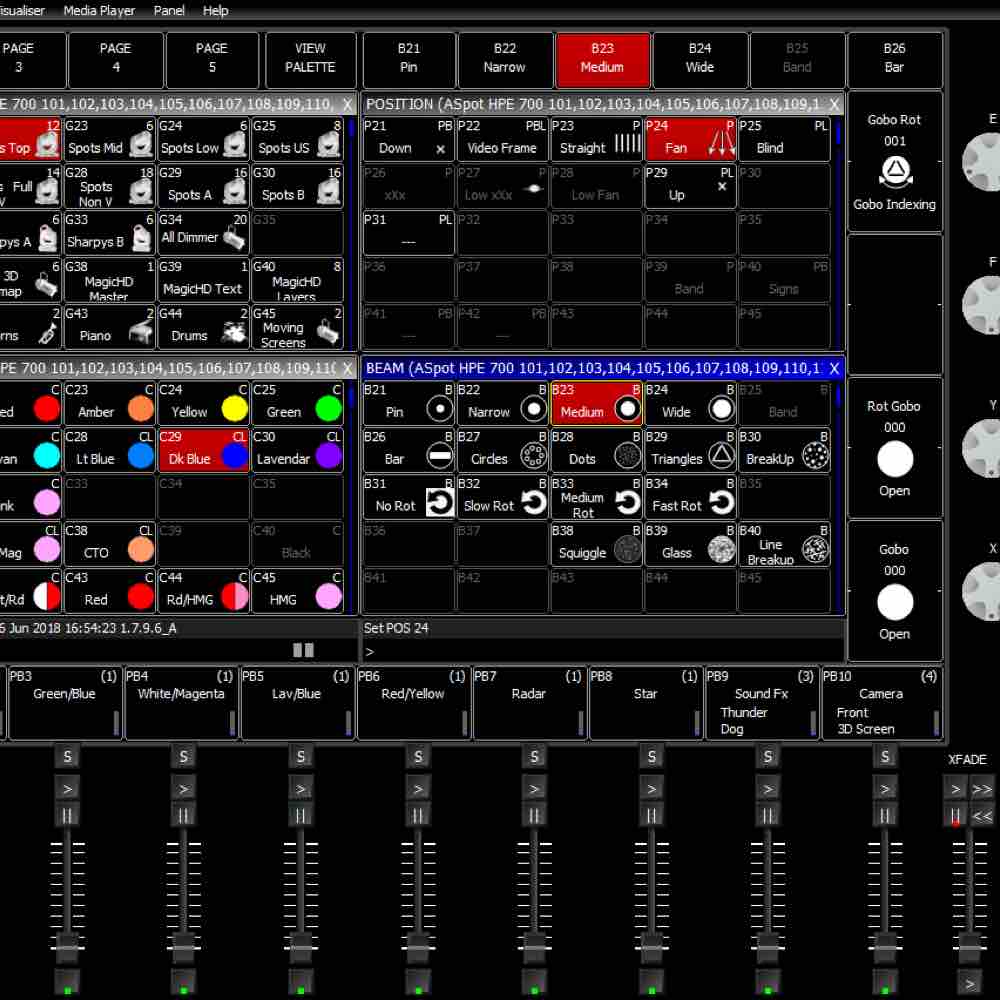Toggle the S button for PB3 Green/Blue
The width and height of the screenshot is (1000, 1000).
tap(67, 756)
